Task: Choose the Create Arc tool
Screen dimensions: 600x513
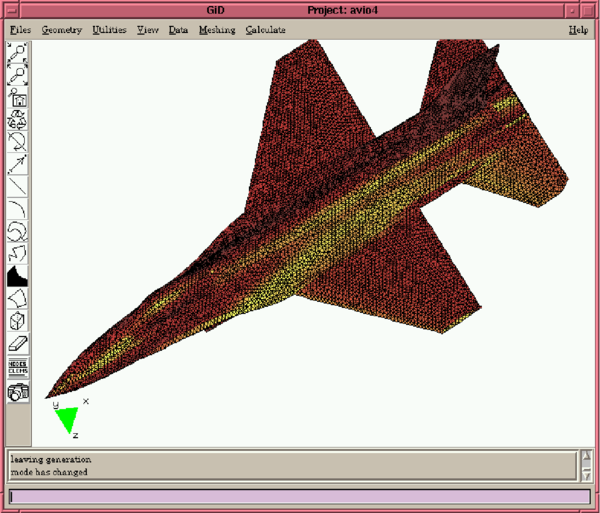Action: pos(18,208)
